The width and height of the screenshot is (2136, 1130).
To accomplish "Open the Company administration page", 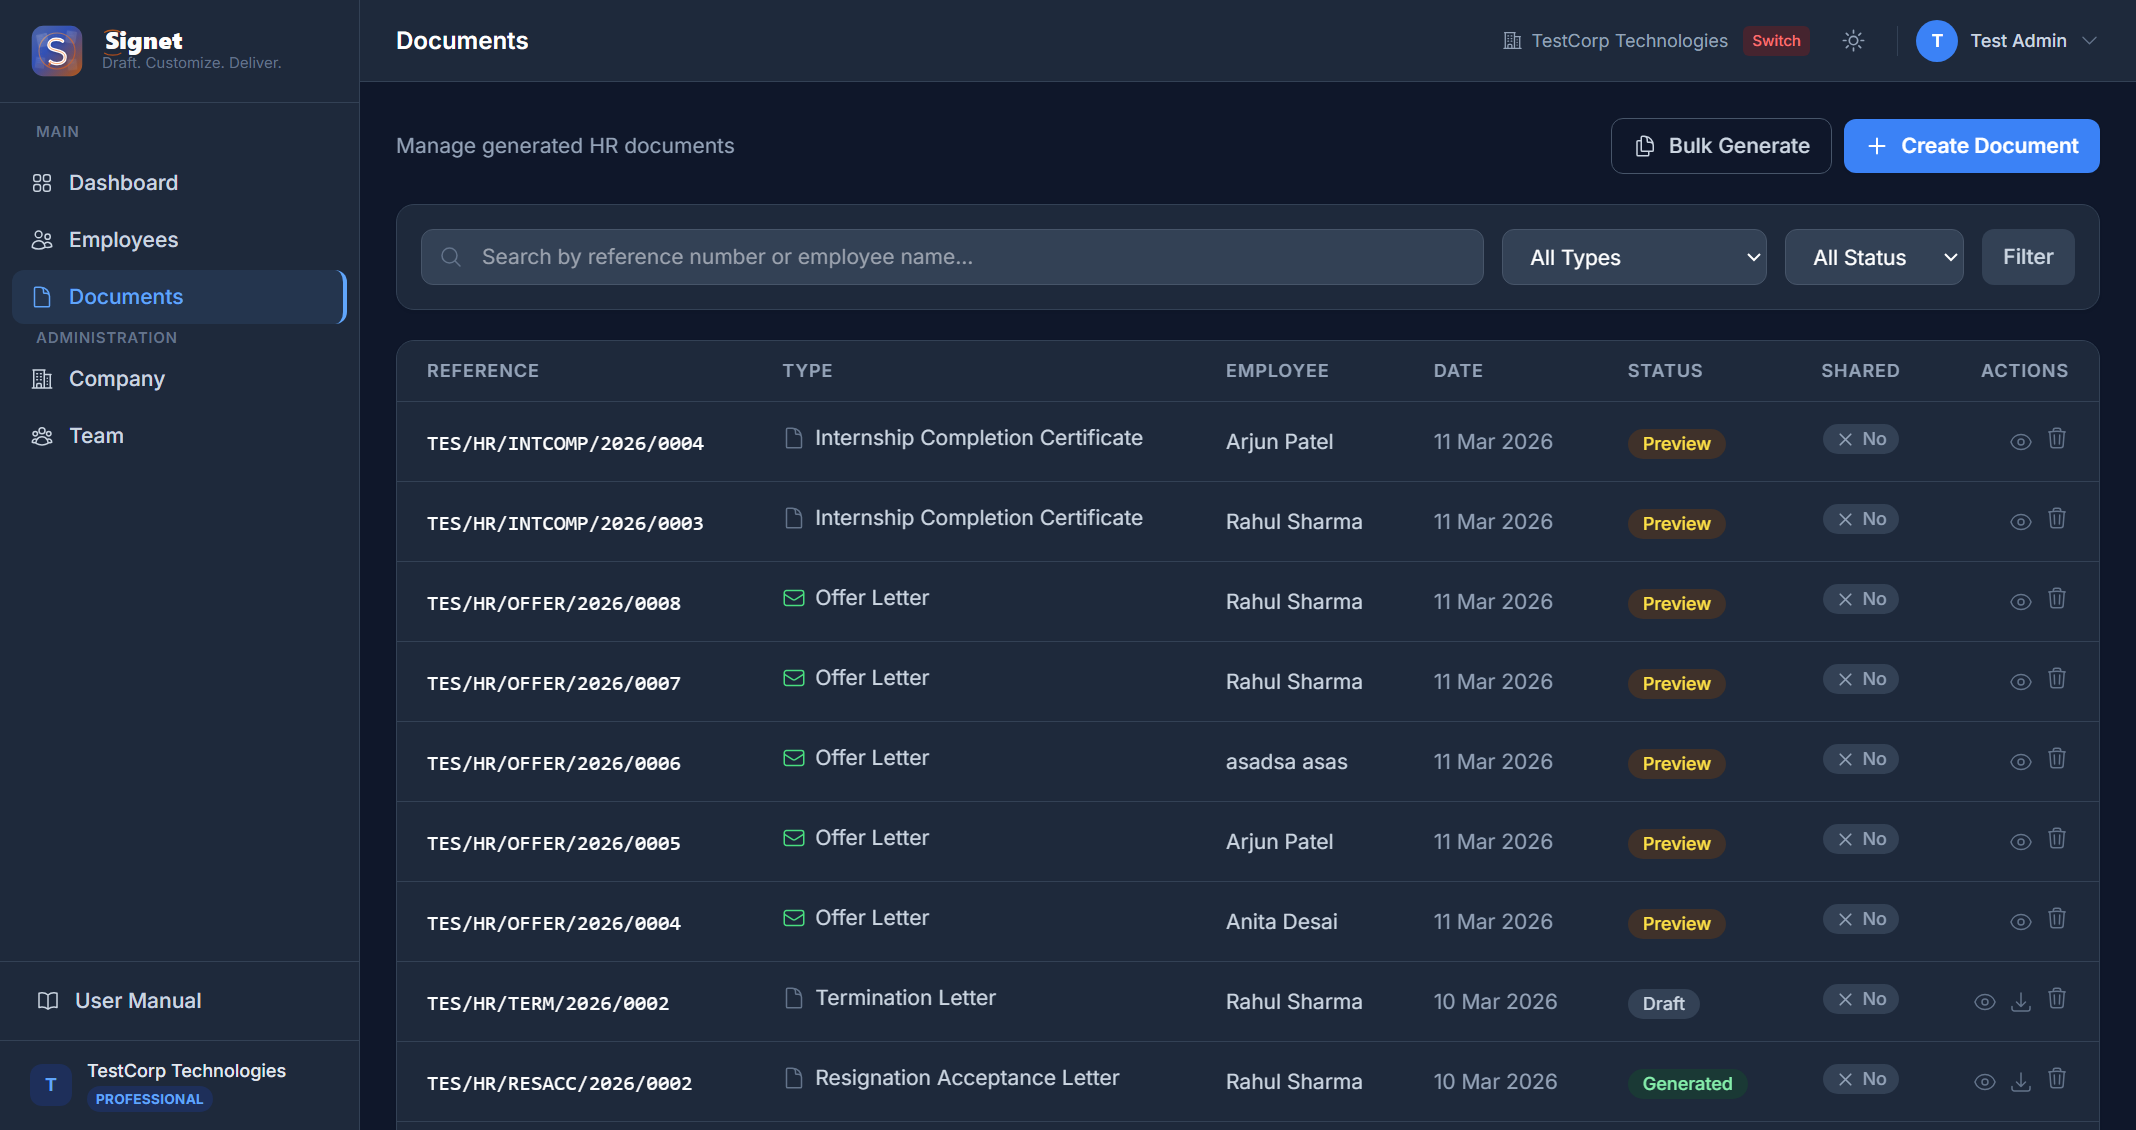I will coord(116,379).
